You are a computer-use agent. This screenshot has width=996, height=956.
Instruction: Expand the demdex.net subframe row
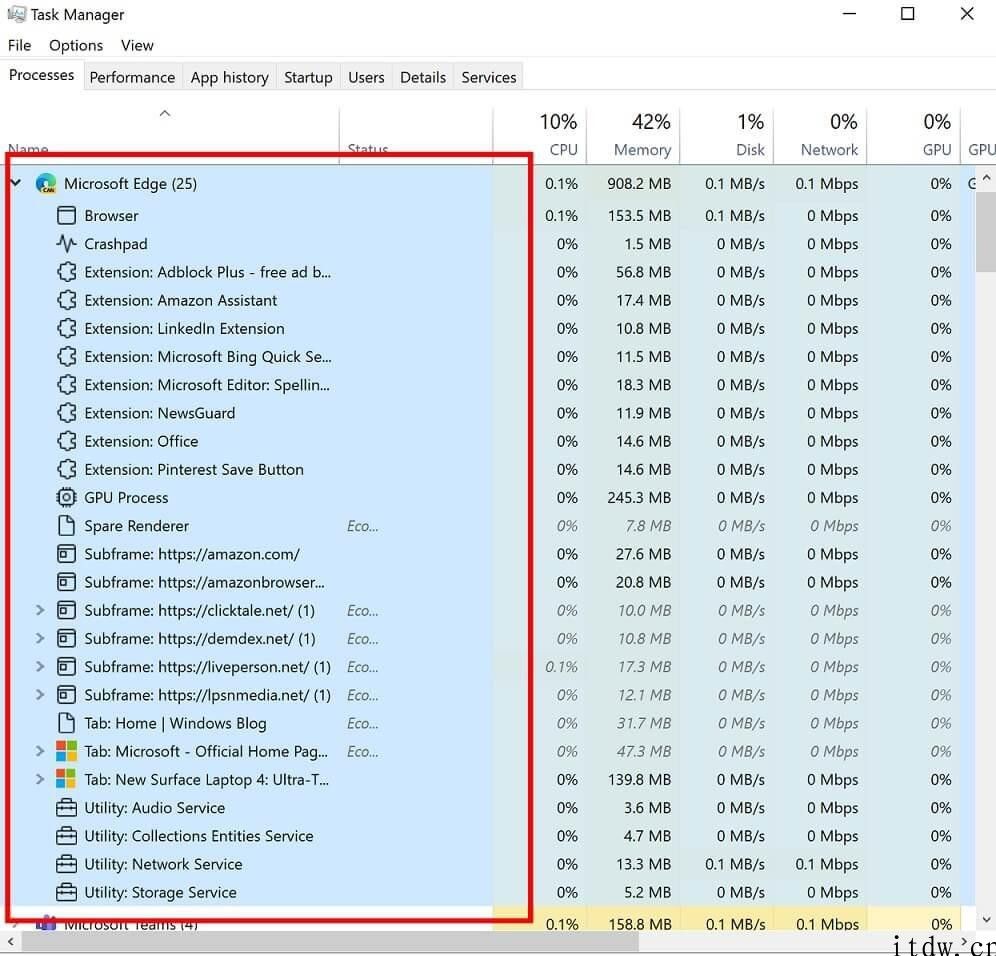(40, 638)
